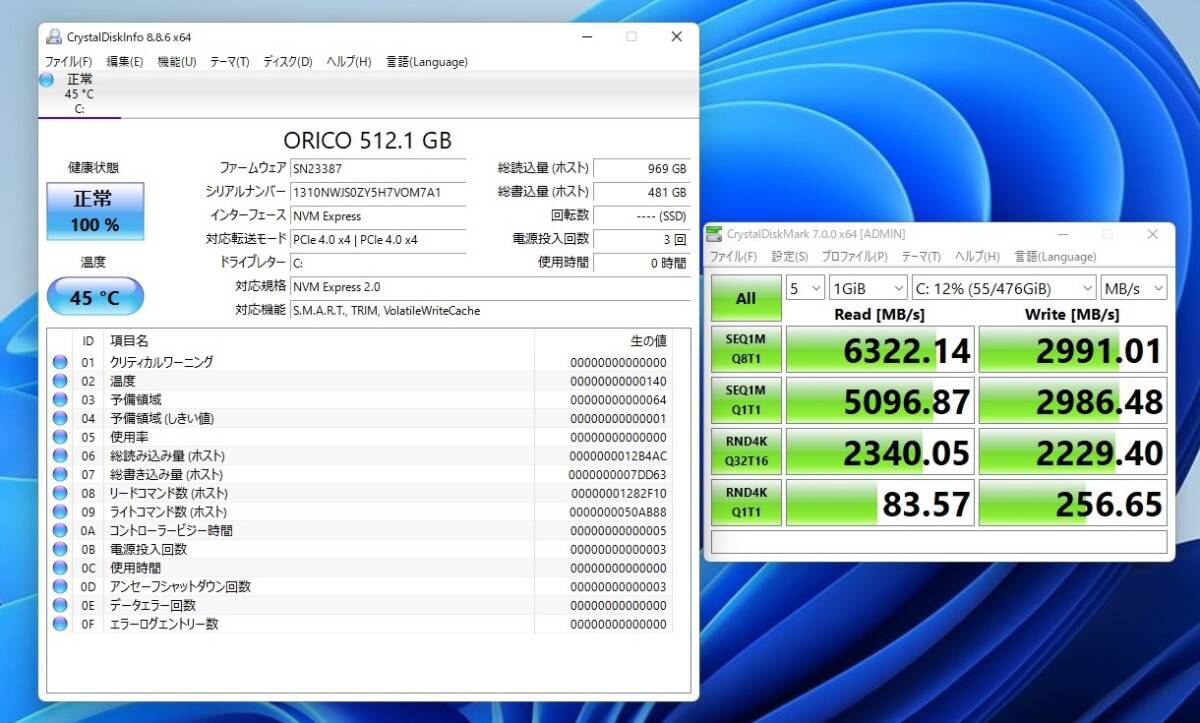1200x723 pixels.
Task: Click the ファームウェア field SN23387
Action: coord(377,169)
